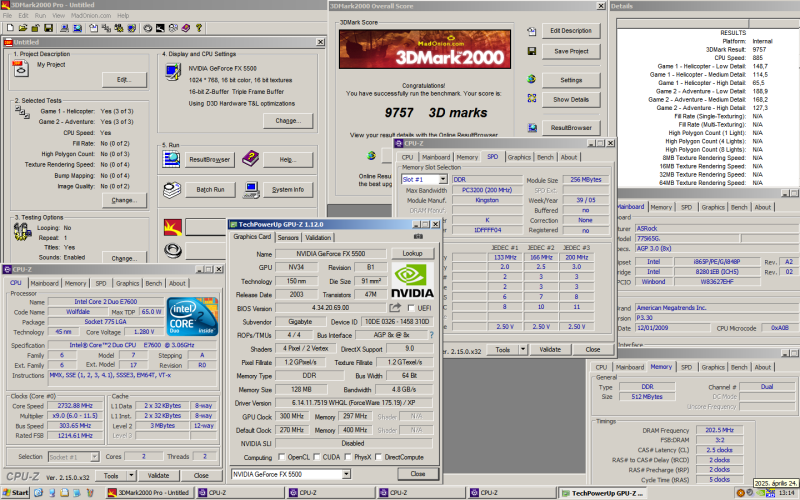800x500 pixels.
Task: Click the yellow question mark toolbar icon
Action: tap(198, 28)
